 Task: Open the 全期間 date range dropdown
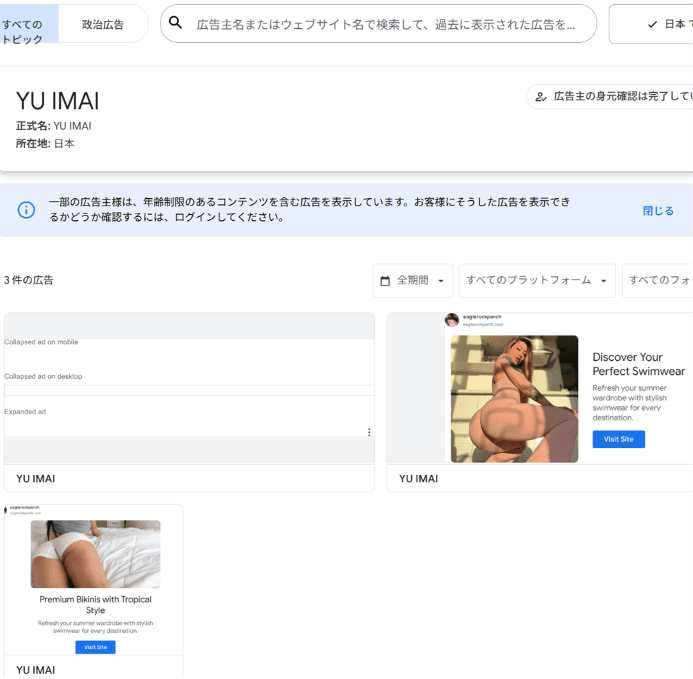[x=412, y=281]
